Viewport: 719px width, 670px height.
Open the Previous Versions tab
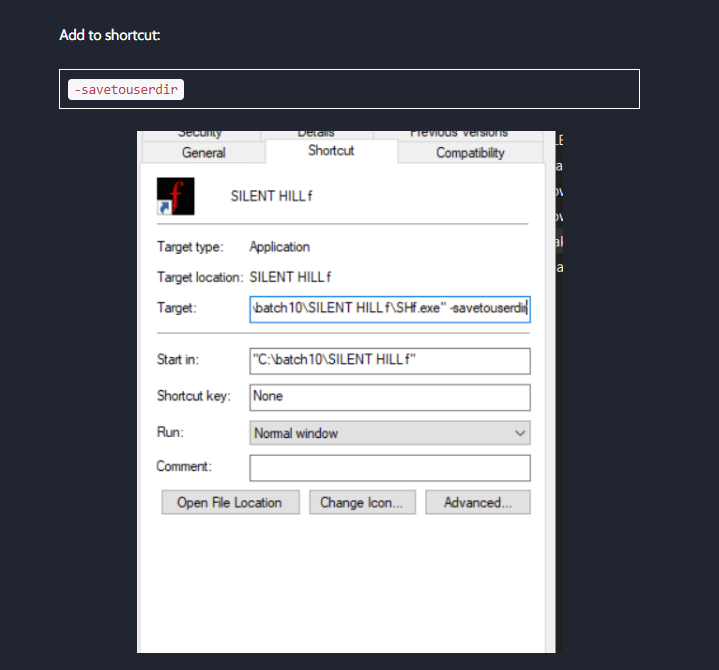(x=459, y=135)
